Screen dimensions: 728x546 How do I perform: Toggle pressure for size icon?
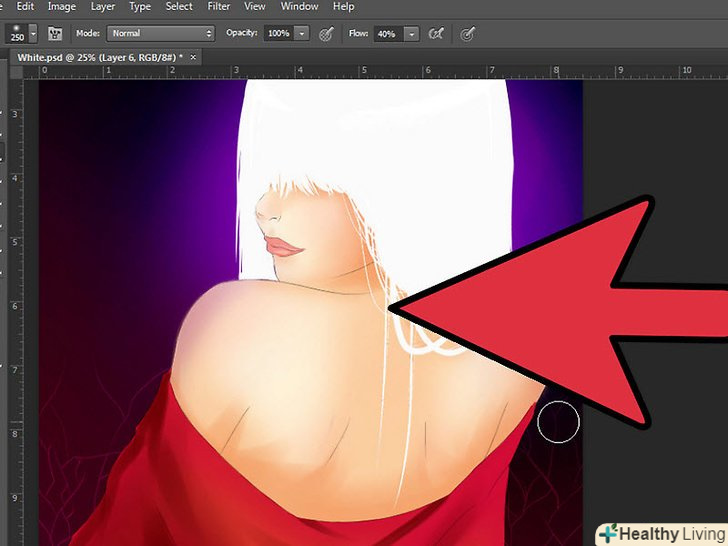pyautogui.click(x=466, y=34)
